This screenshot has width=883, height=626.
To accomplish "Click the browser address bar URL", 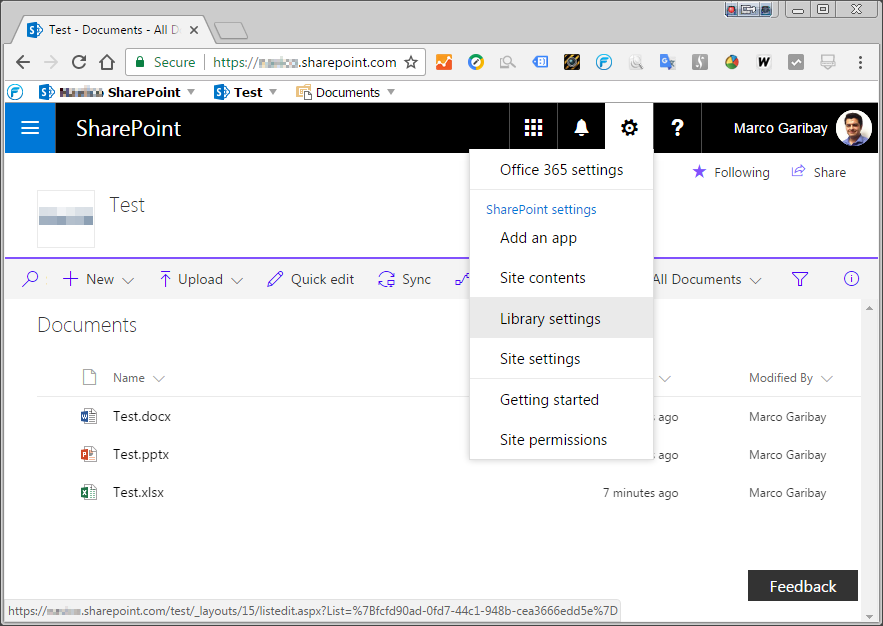I will [x=305, y=62].
